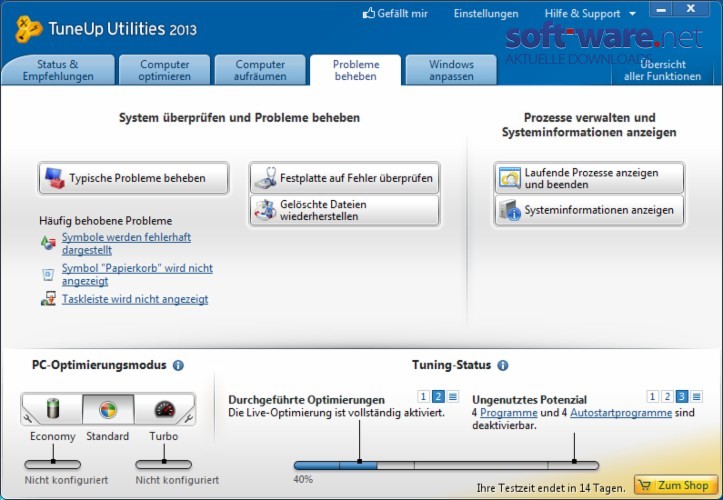Follow the Autostartprogramme link
This screenshot has height=500, width=723.
click(621, 413)
